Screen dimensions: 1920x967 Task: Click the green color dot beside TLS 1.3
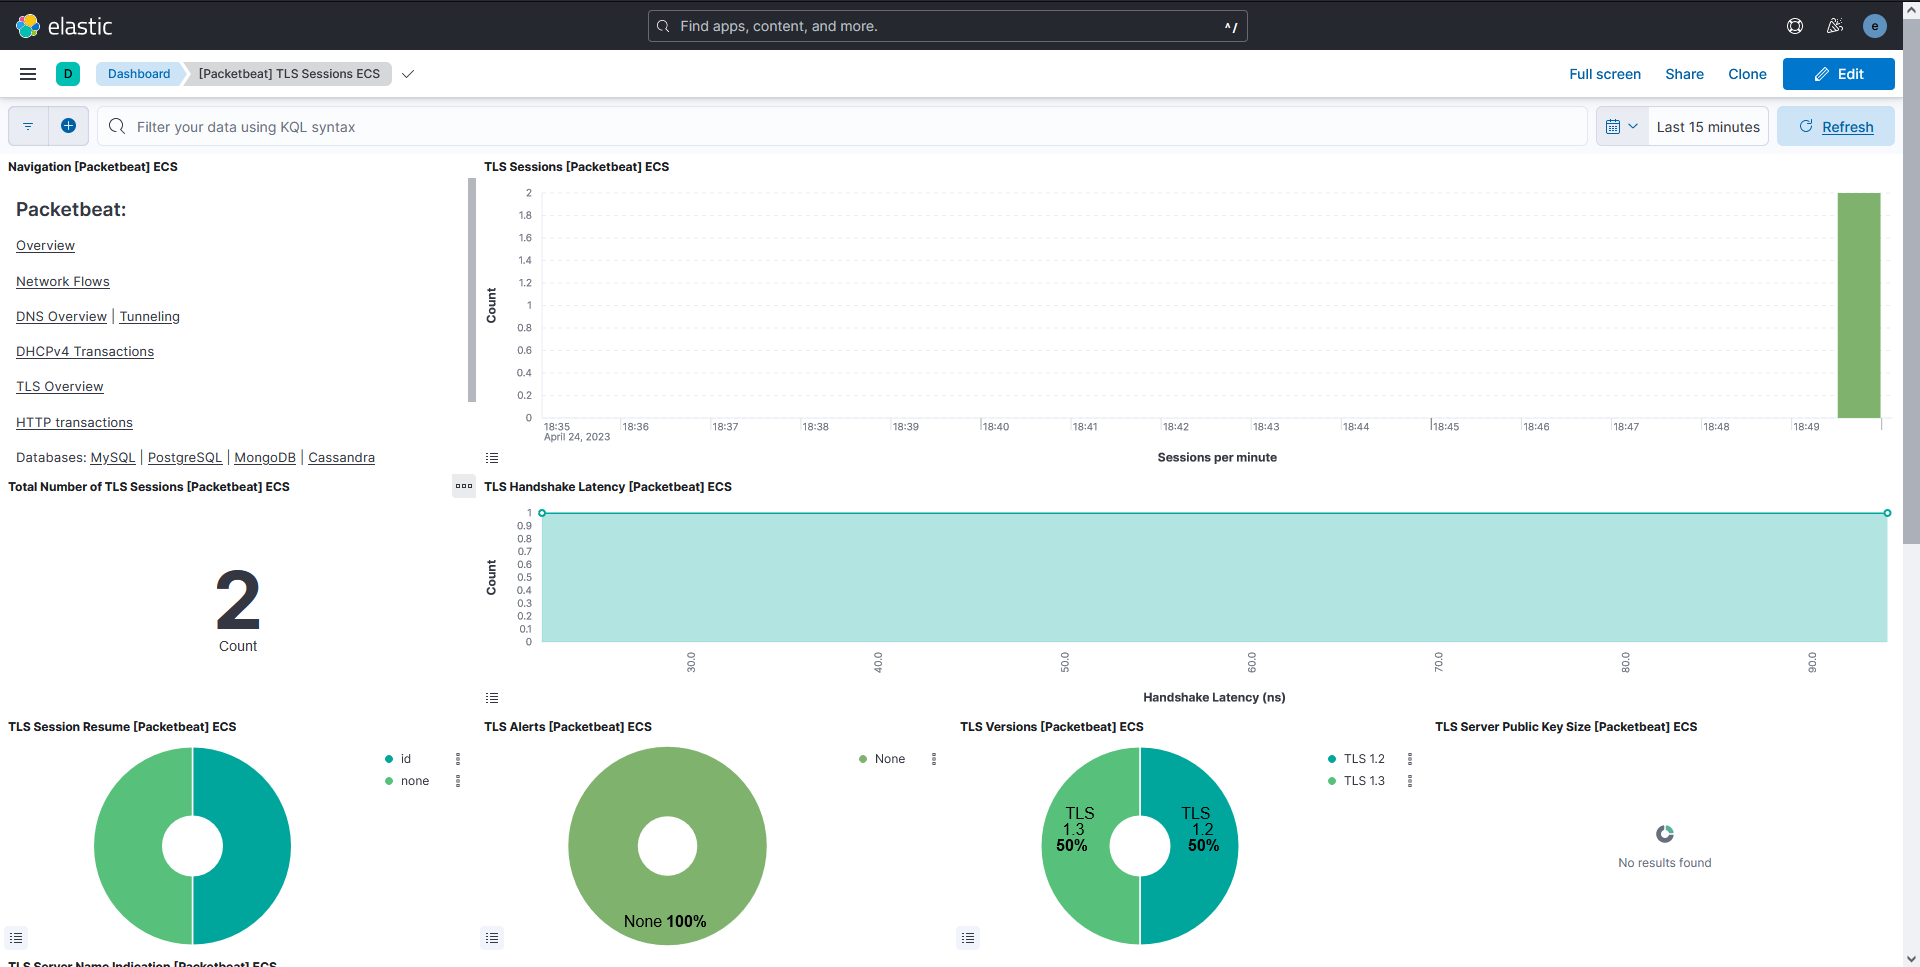1331,781
